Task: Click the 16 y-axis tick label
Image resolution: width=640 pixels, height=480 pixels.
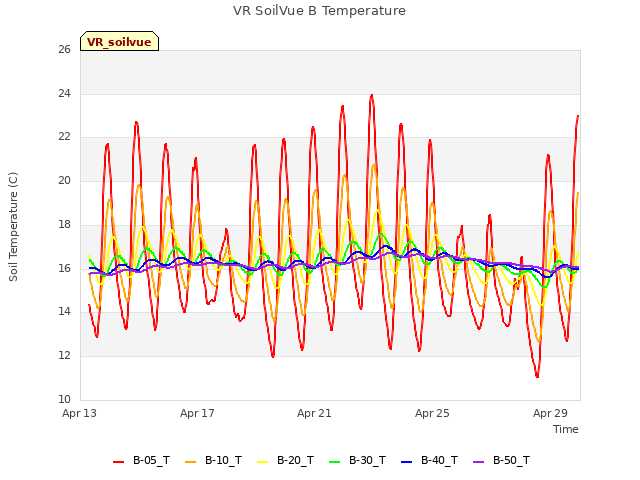Action: click(64, 268)
